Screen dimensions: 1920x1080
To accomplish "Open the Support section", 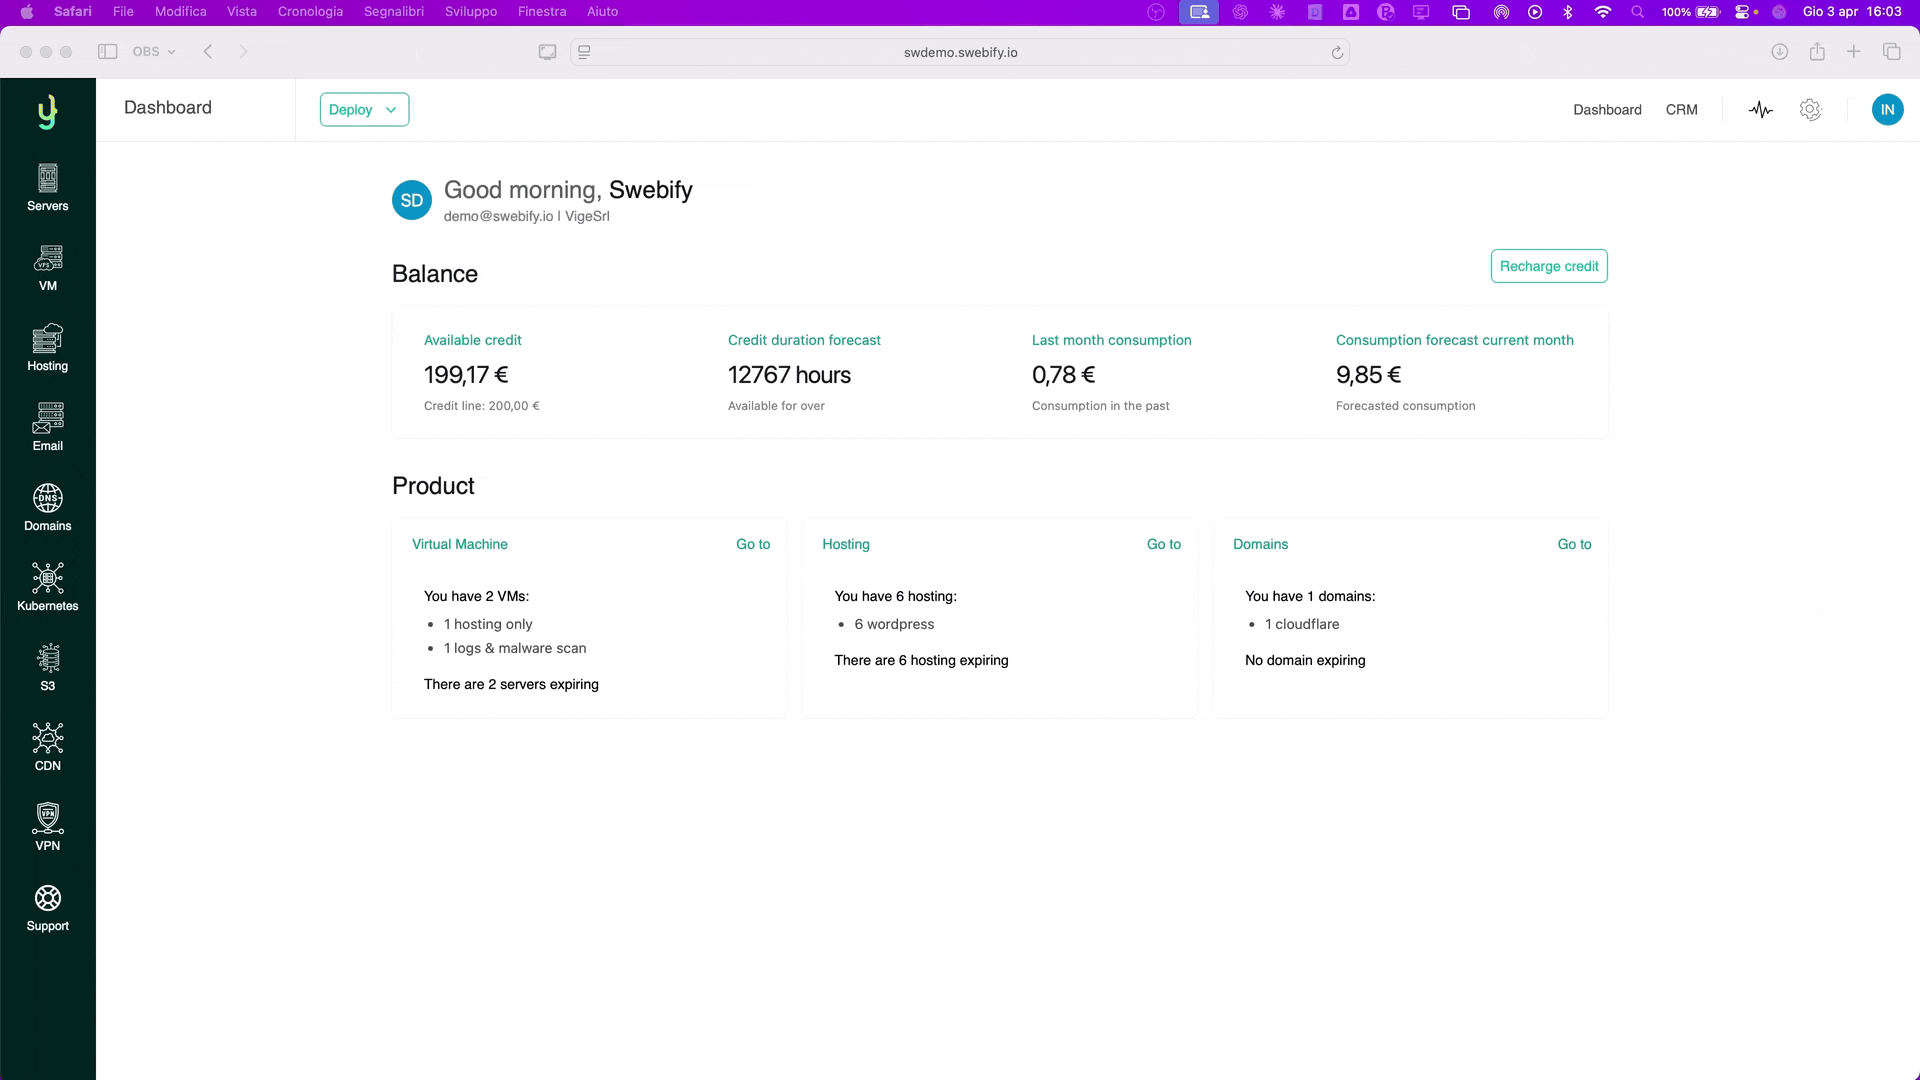I will 47,907.
